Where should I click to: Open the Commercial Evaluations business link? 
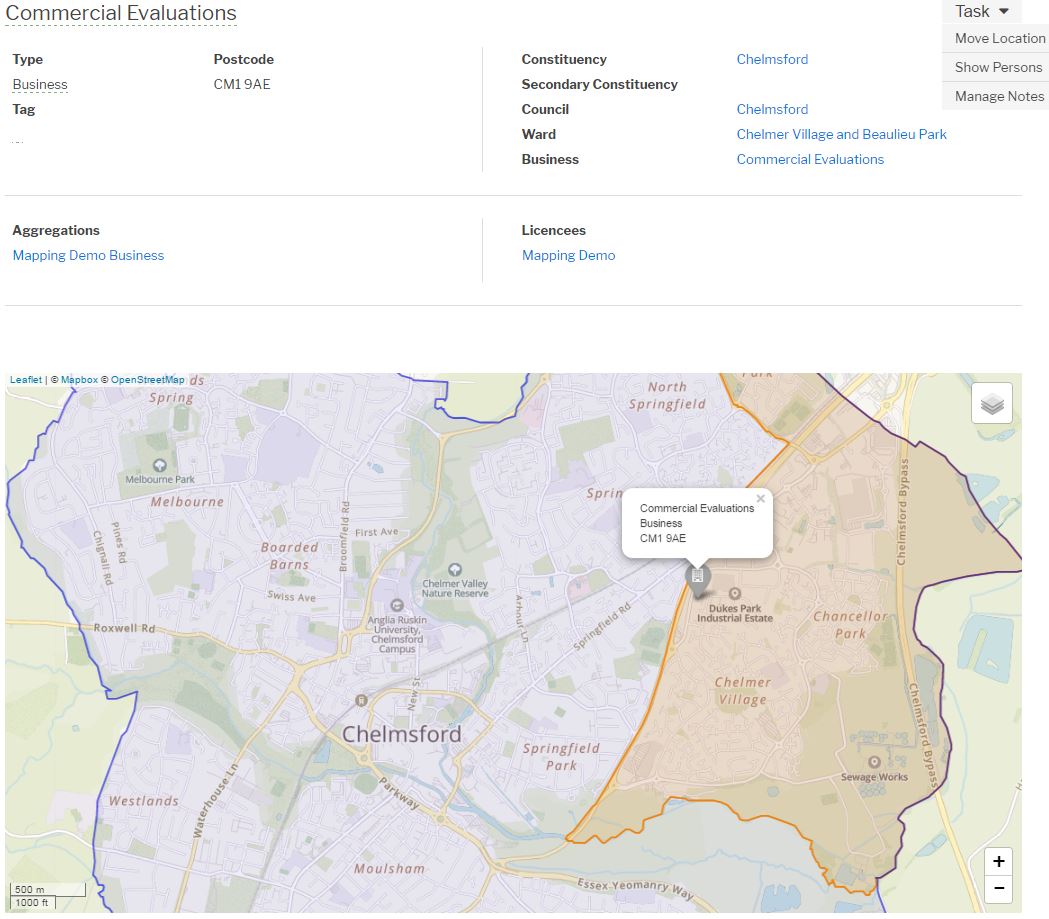click(x=810, y=159)
